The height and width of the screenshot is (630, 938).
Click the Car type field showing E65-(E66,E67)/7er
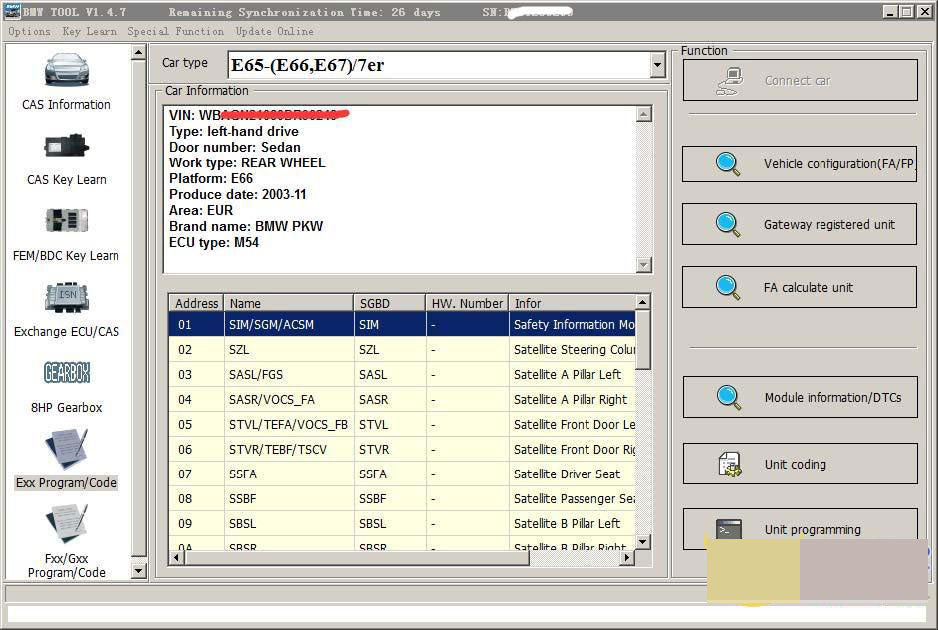440,65
